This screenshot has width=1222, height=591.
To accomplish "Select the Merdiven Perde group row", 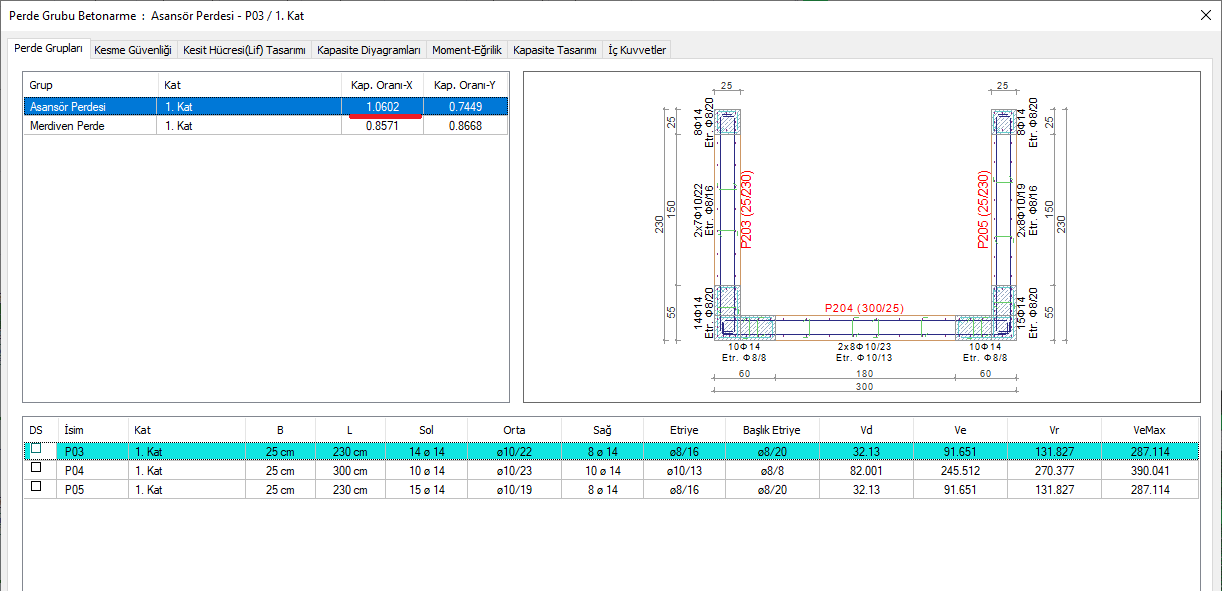I will 267,126.
